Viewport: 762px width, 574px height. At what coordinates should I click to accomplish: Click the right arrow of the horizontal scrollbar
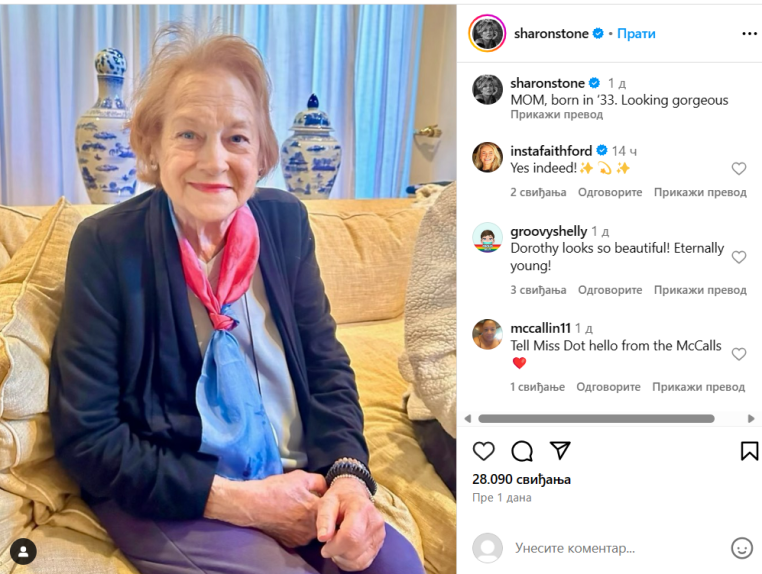click(751, 418)
